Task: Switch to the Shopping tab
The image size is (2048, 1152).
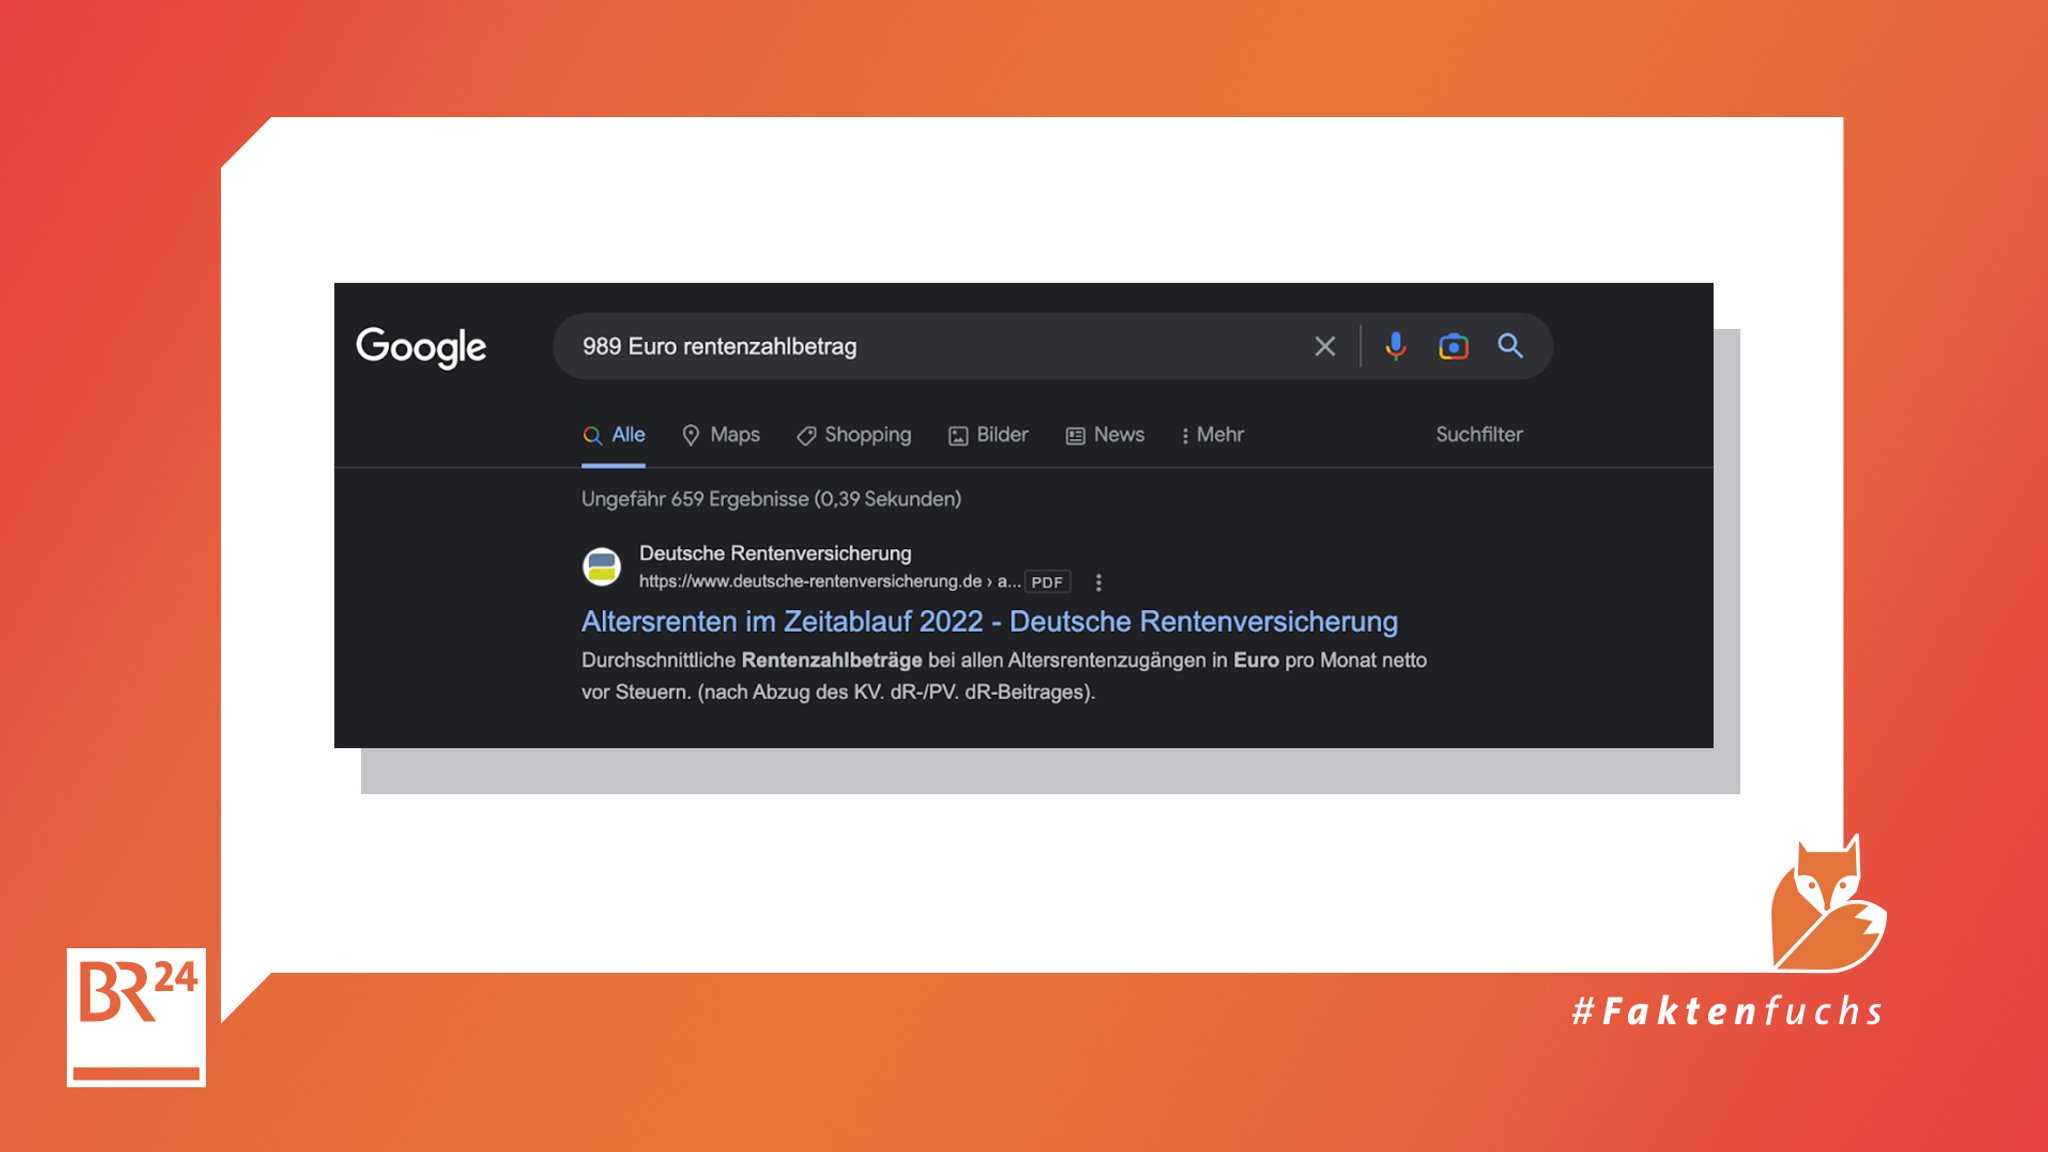Action: pyautogui.click(x=854, y=435)
